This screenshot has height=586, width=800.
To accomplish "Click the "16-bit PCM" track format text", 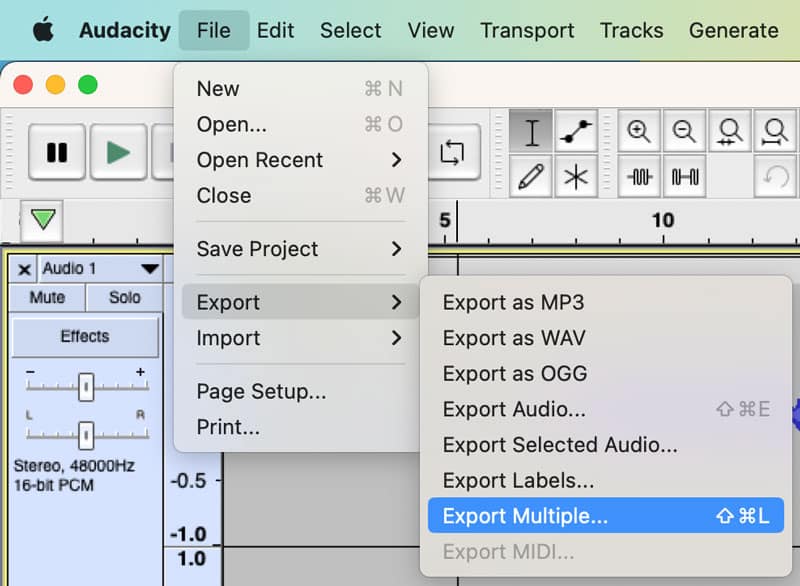I will (54, 485).
